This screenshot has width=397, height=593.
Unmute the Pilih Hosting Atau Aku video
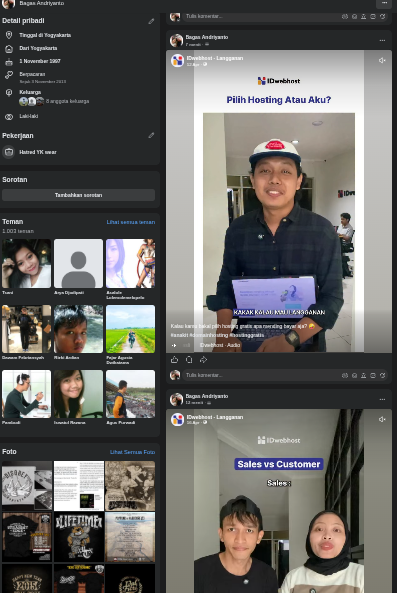(382, 61)
